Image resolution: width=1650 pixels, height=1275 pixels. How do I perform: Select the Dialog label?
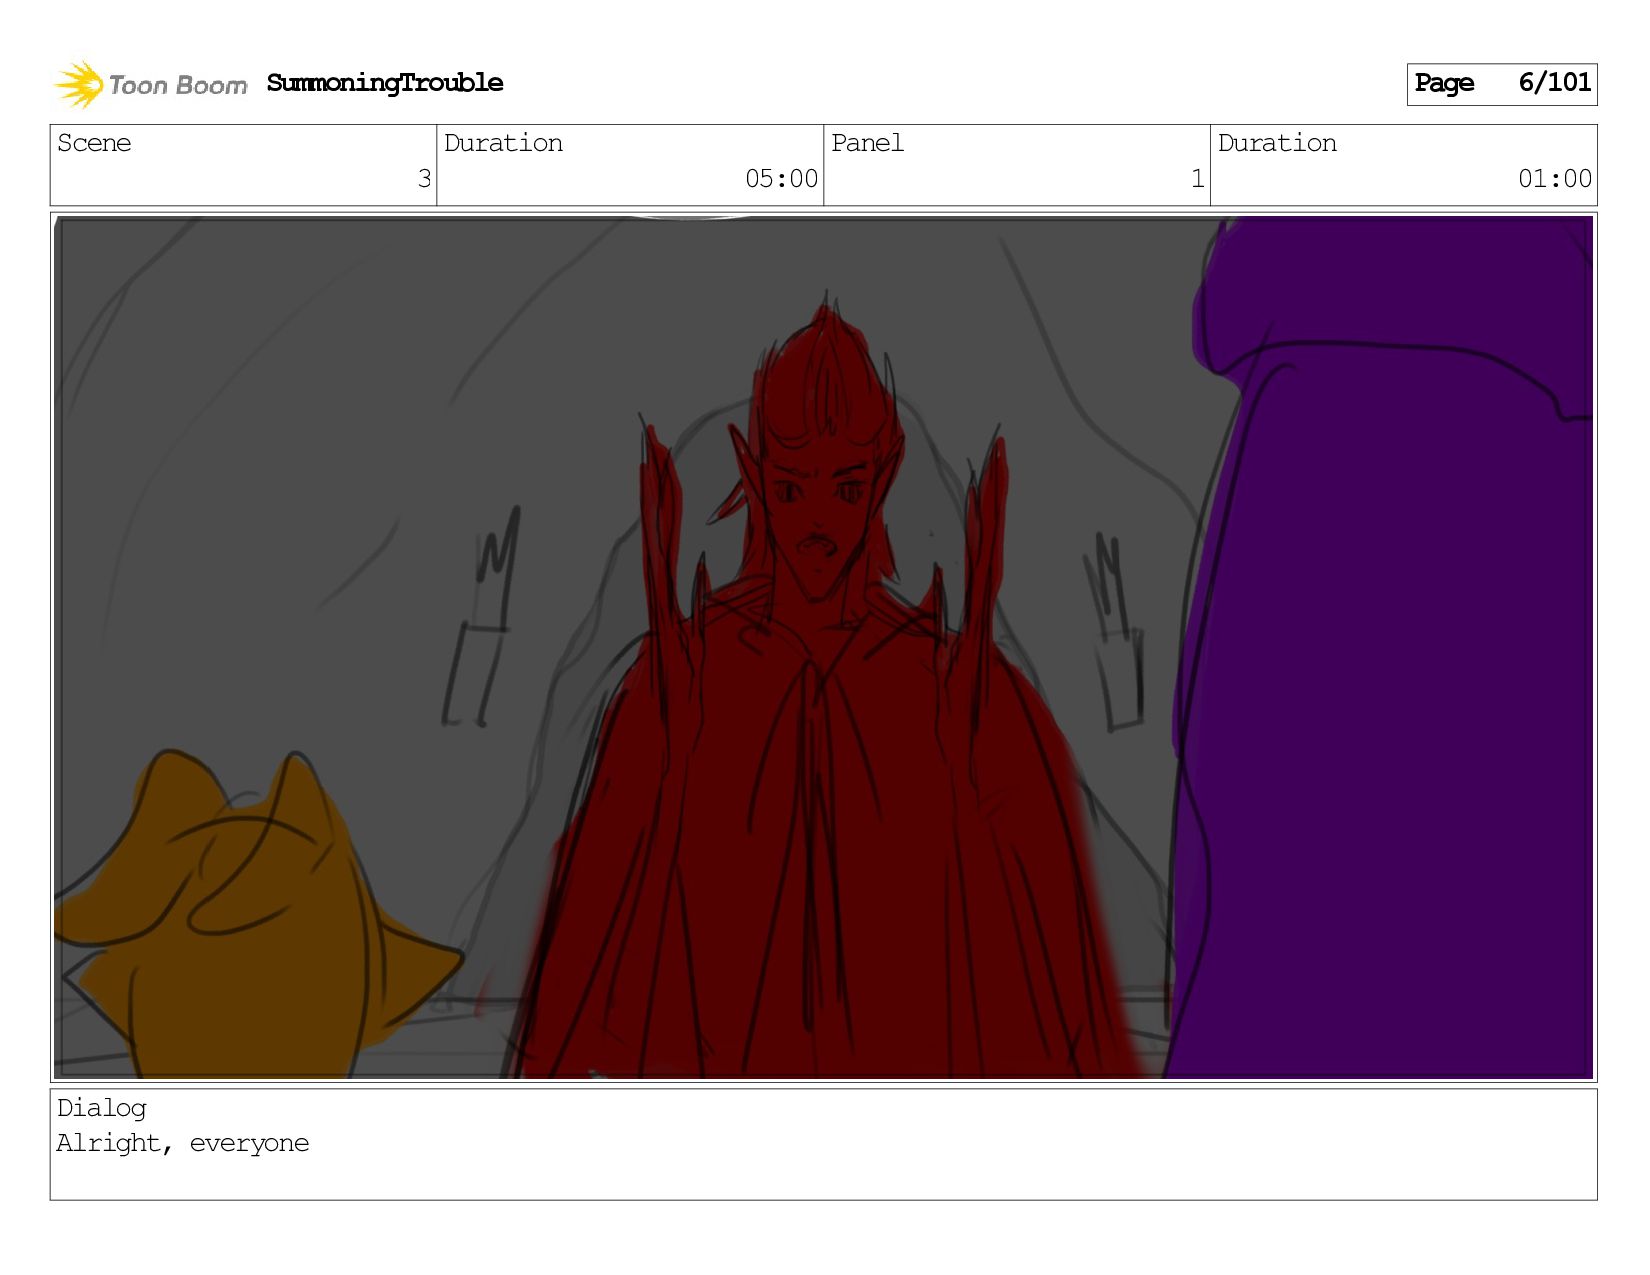(x=102, y=1108)
